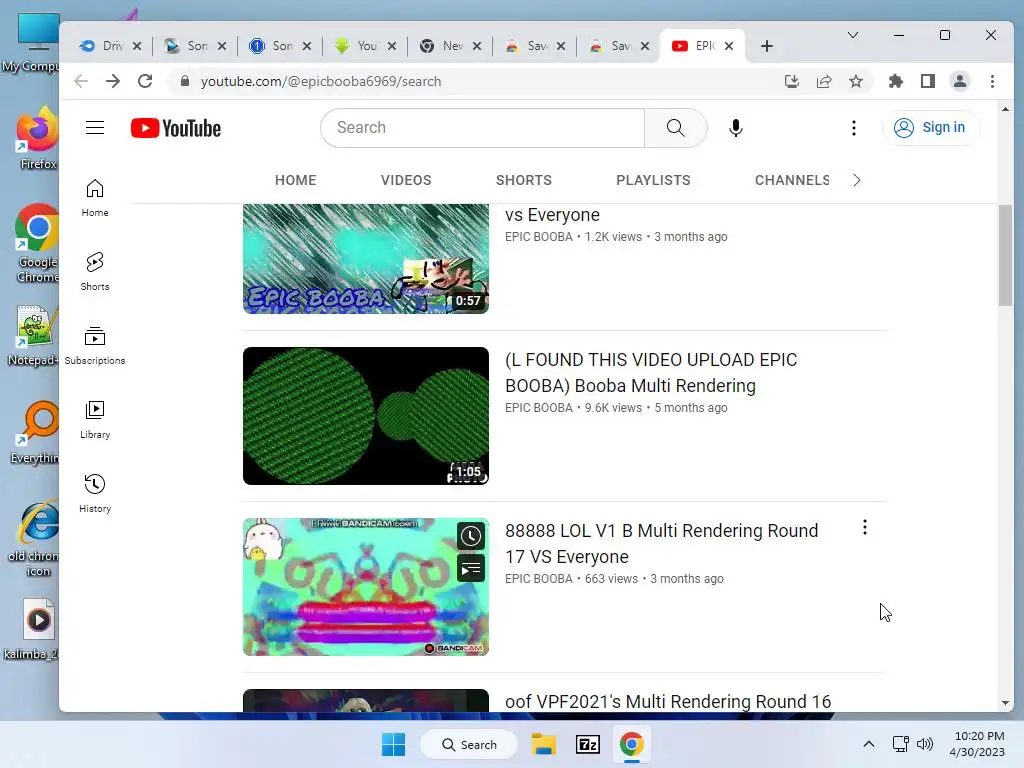Open the Firefox desktop shortcut
The image size is (1024, 768).
click(x=37, y=138)
